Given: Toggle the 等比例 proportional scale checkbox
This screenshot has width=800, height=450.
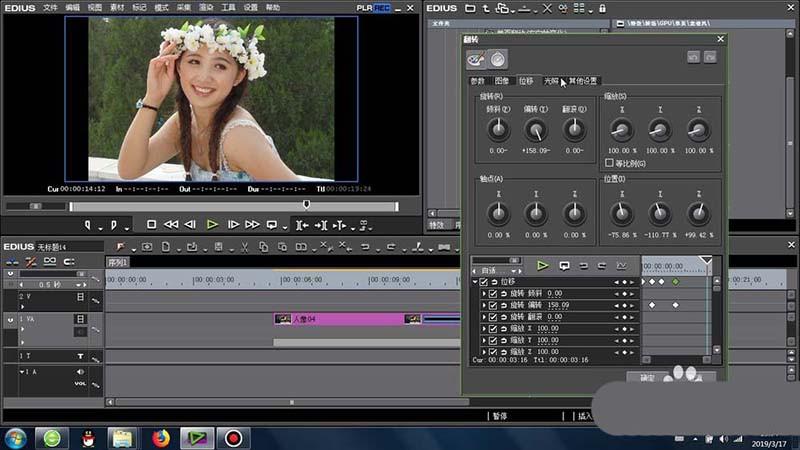Looking at the screenshot, I should [609, 162].
